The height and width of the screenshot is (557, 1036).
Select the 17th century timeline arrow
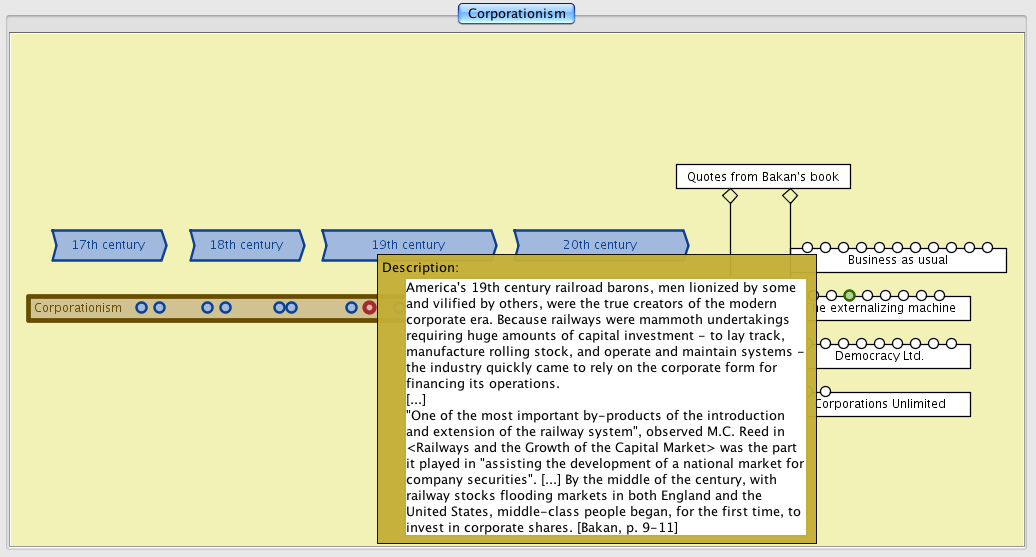click(x=108, y=245)
